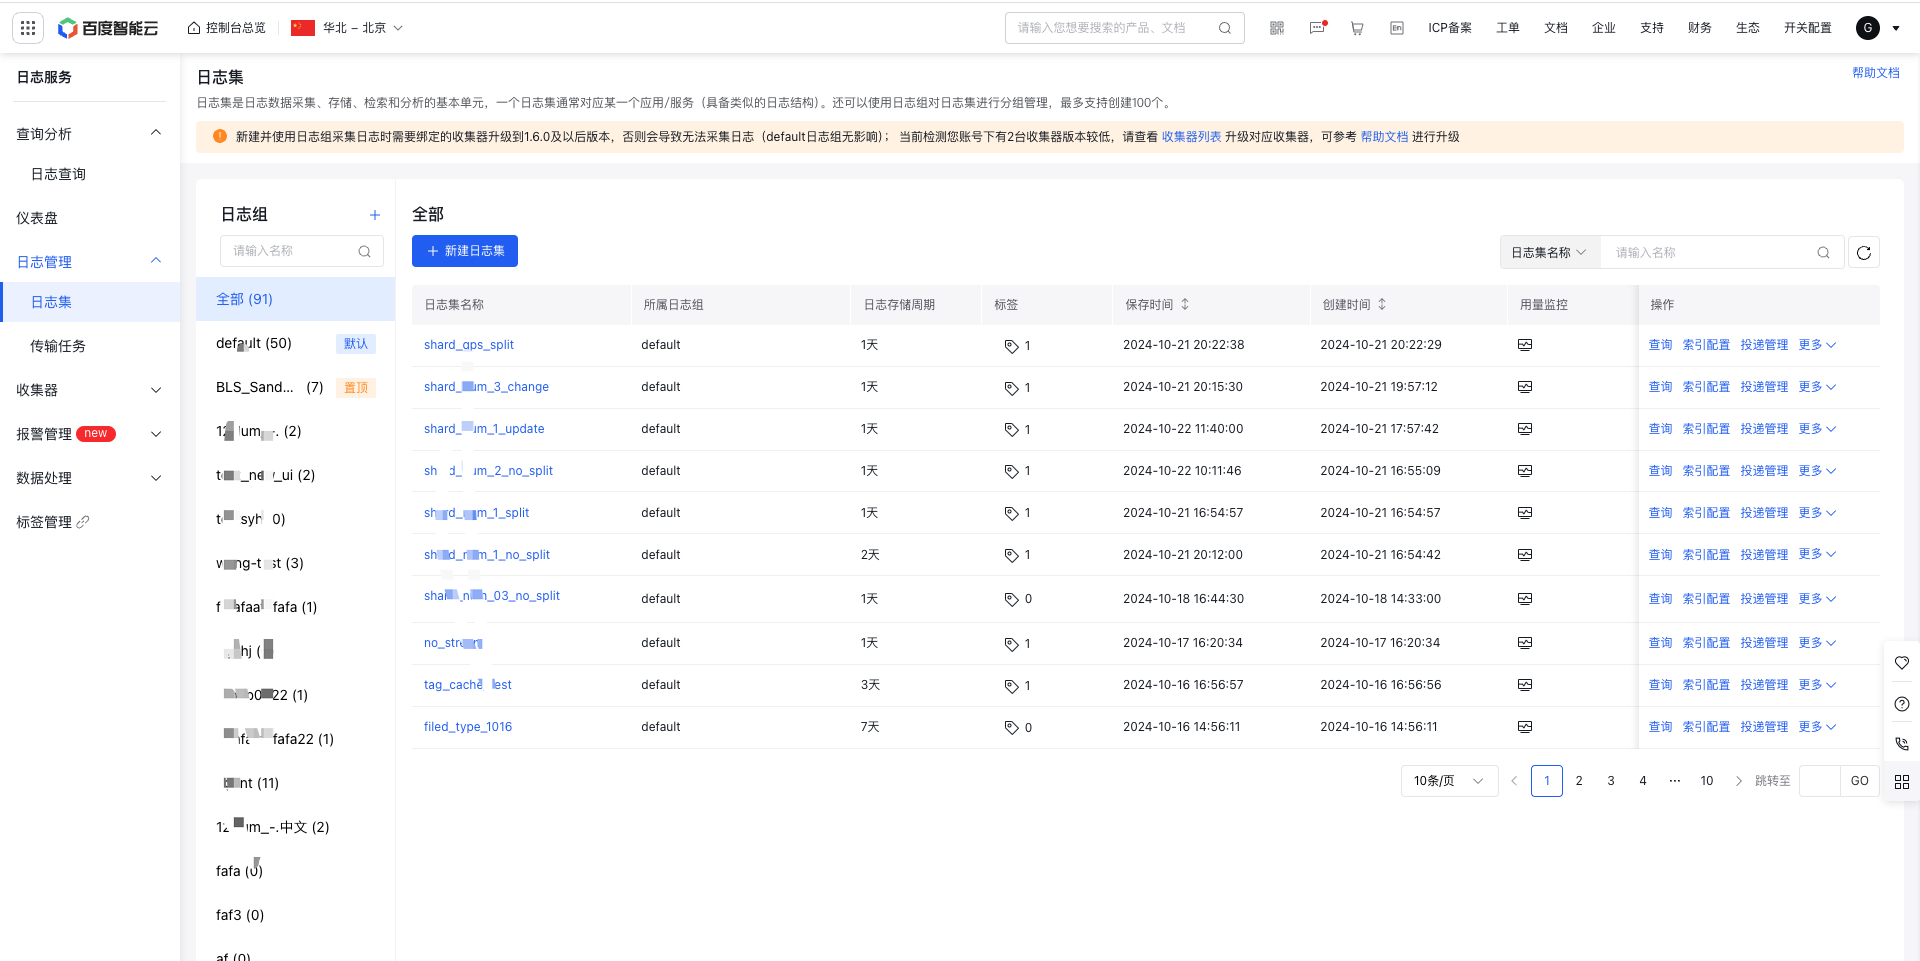Expand the 报警管理 sidebar section

point(156,434)
